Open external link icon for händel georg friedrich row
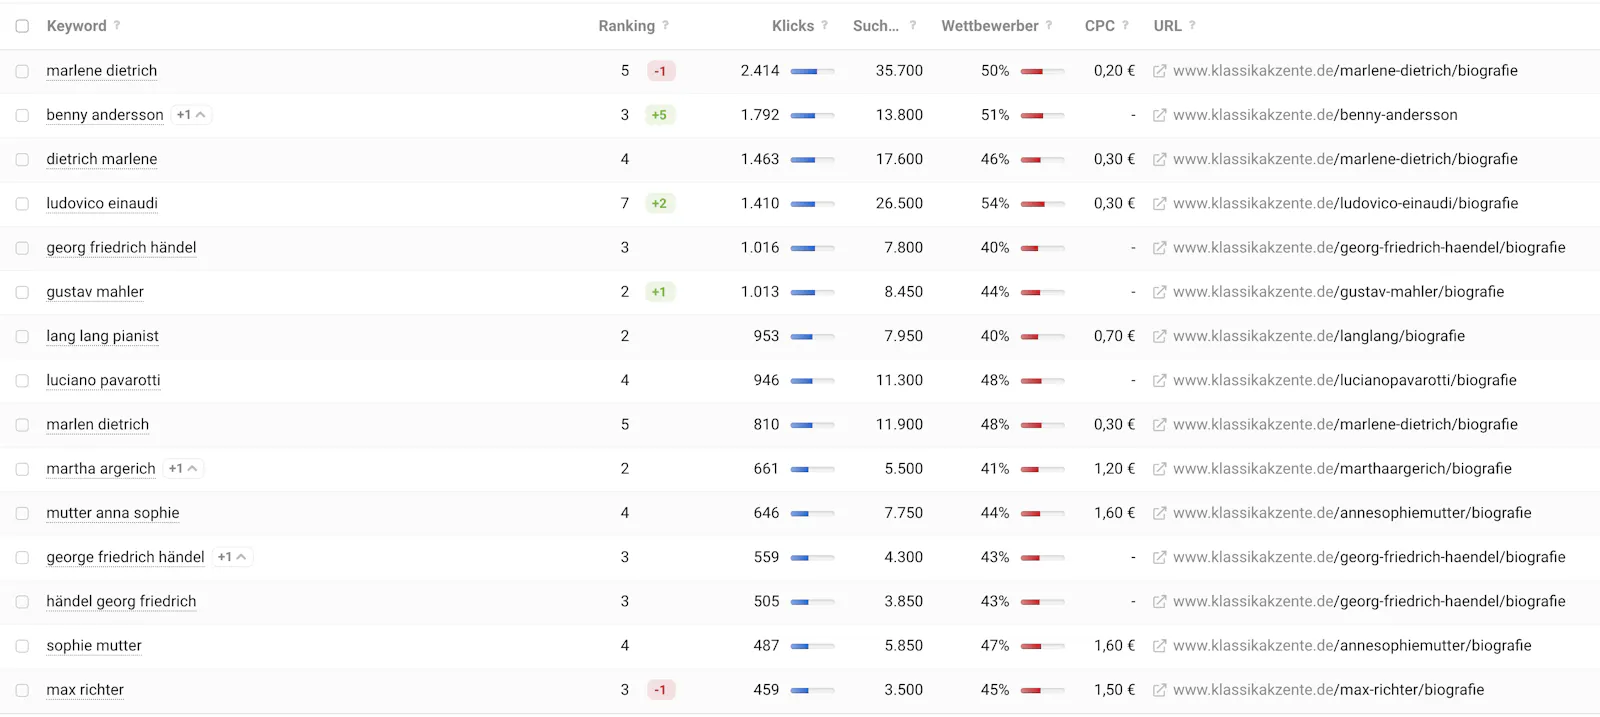1600x717 pixels. 1159,602
